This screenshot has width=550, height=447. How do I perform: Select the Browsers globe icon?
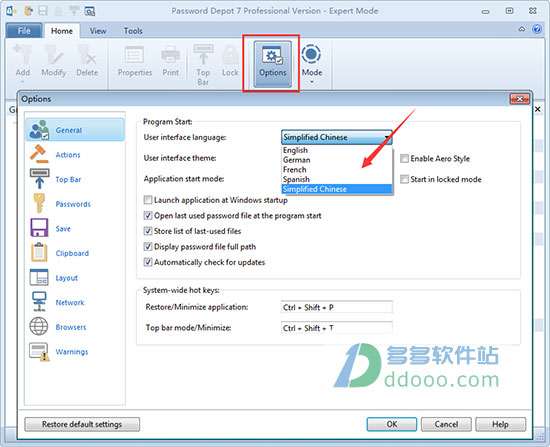pos(39,326)
